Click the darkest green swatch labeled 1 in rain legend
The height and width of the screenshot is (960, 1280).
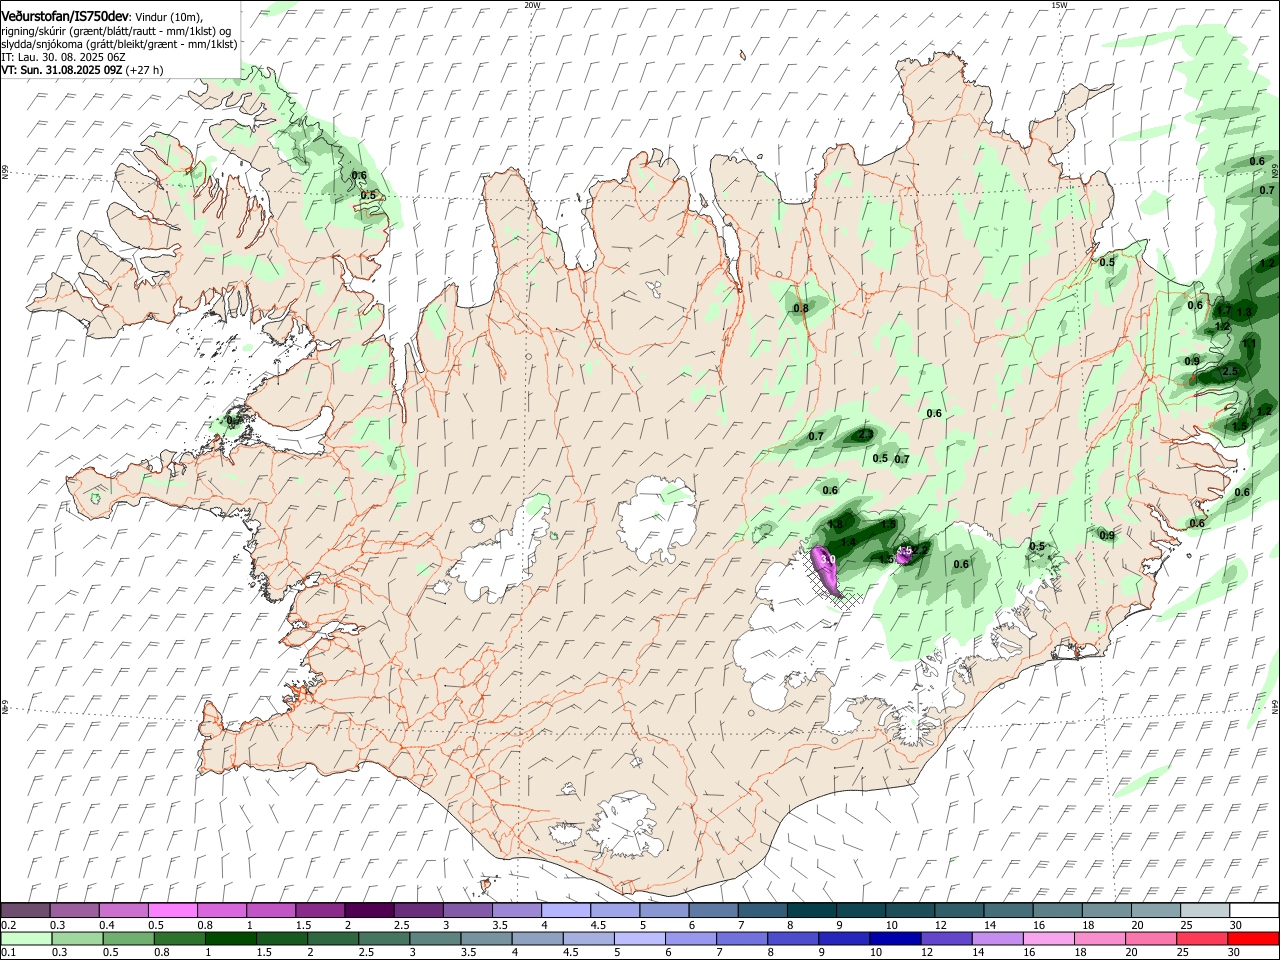[x=229, y=939]
